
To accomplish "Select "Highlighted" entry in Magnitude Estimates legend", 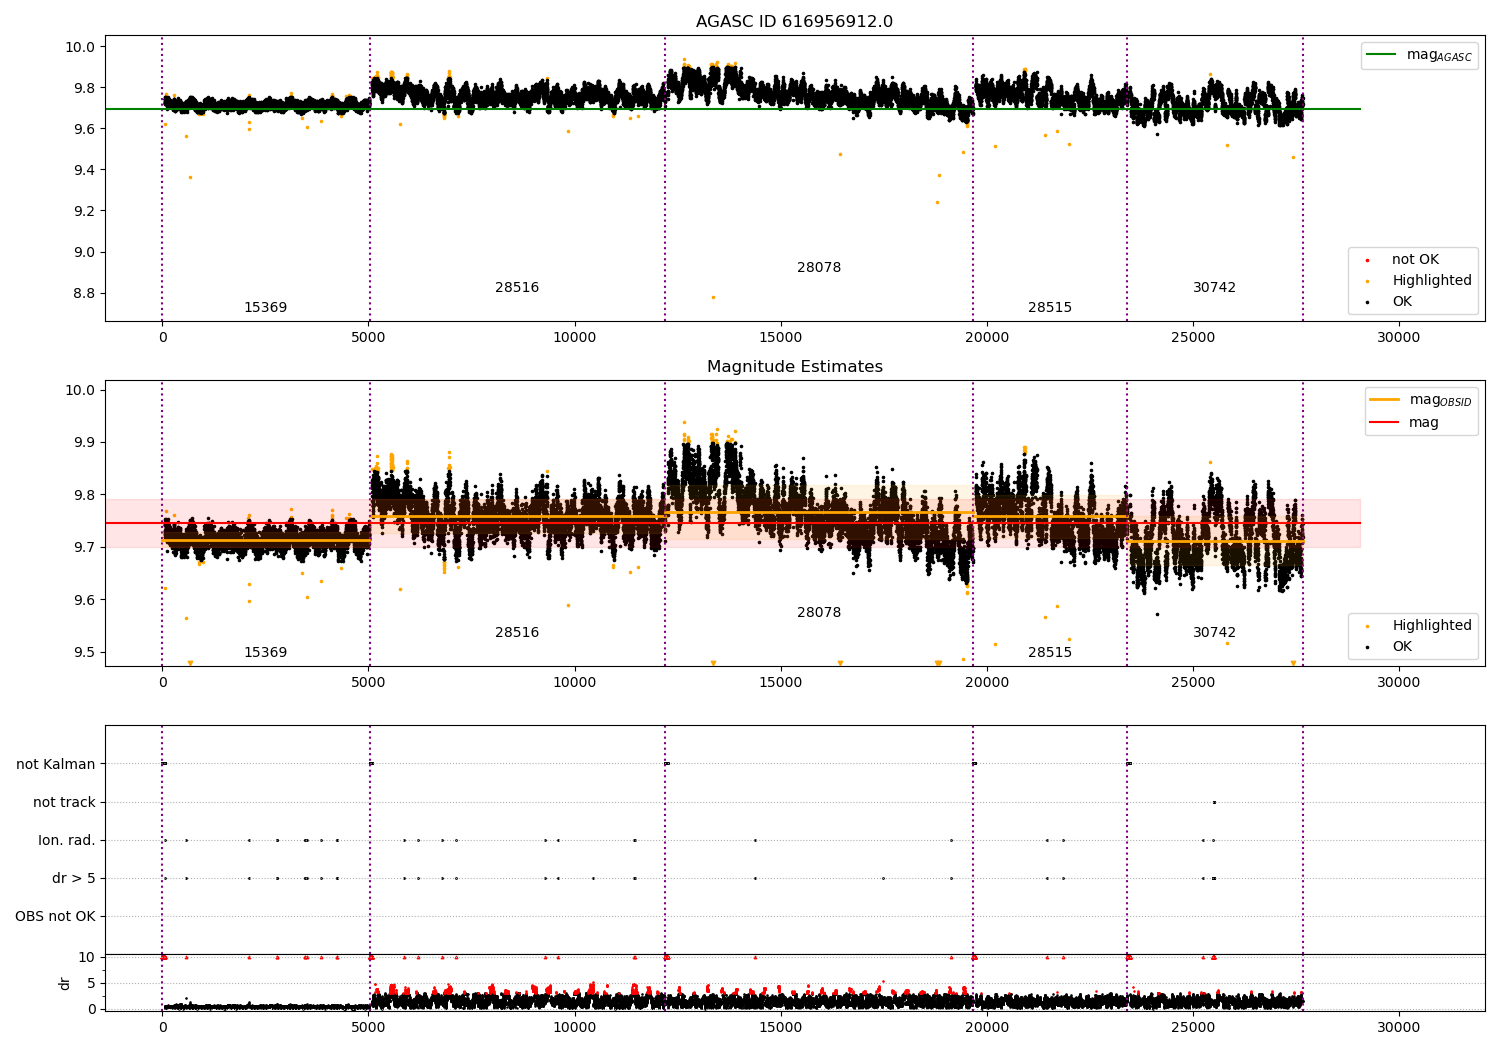I will pyautogui.click(x=1432, y=626).
